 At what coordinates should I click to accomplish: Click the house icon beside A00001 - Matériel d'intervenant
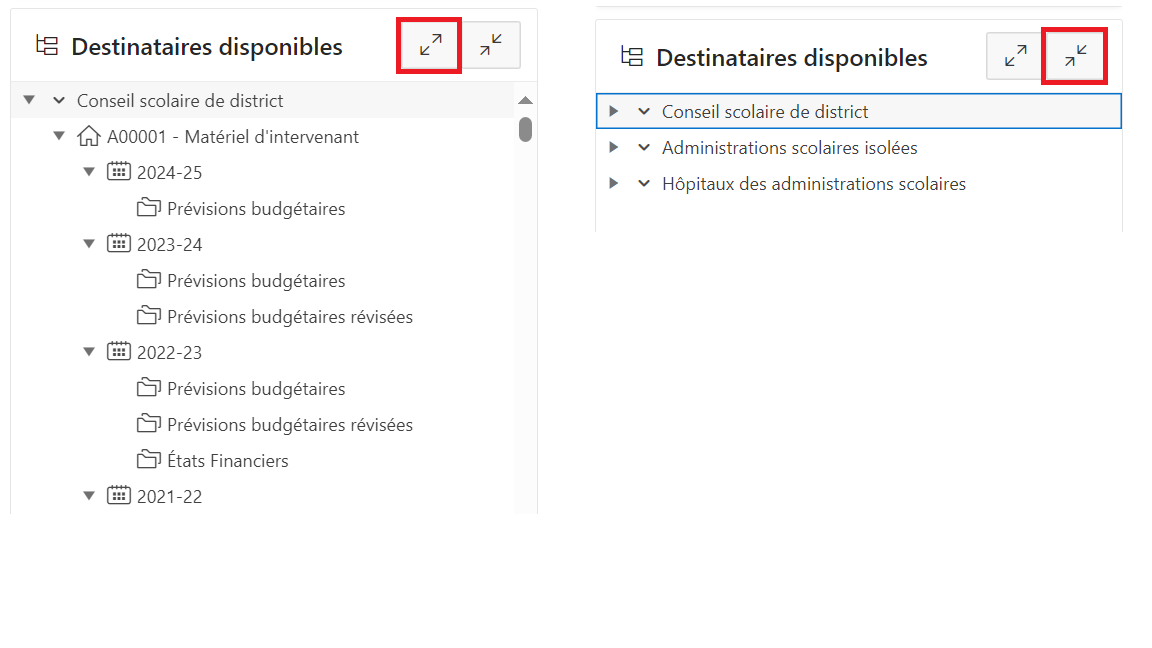pos(89,136)
